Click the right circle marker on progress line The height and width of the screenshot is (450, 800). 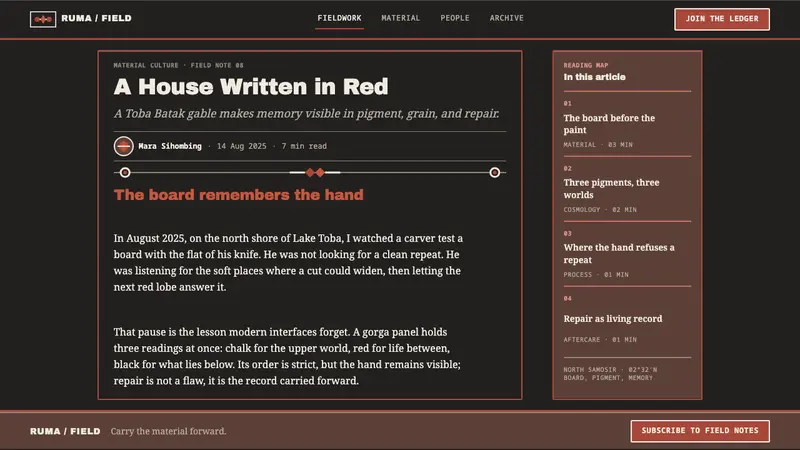click(494, 172)
